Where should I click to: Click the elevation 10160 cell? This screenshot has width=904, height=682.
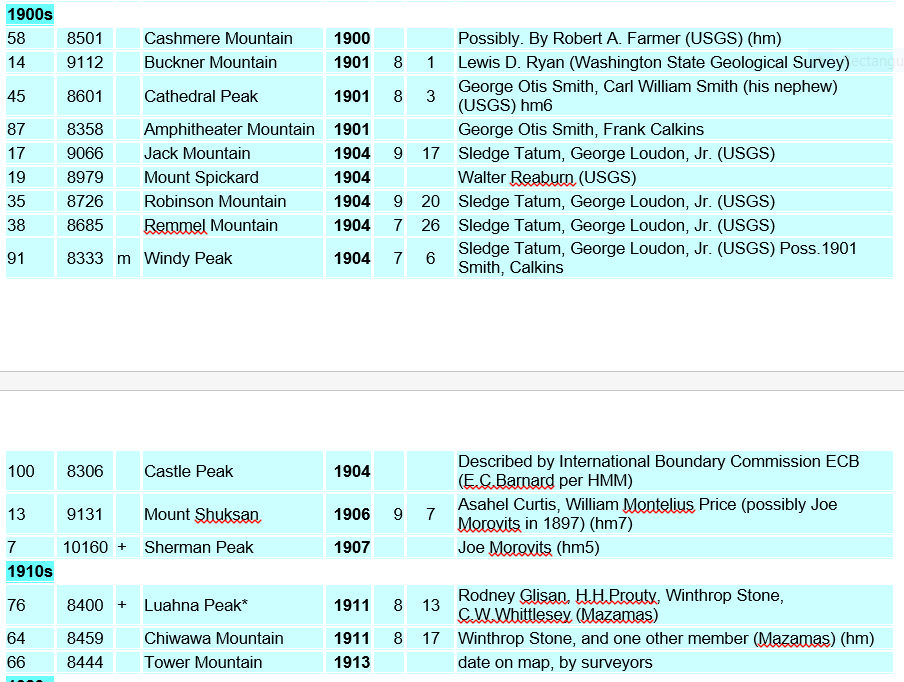coord(85,547)
